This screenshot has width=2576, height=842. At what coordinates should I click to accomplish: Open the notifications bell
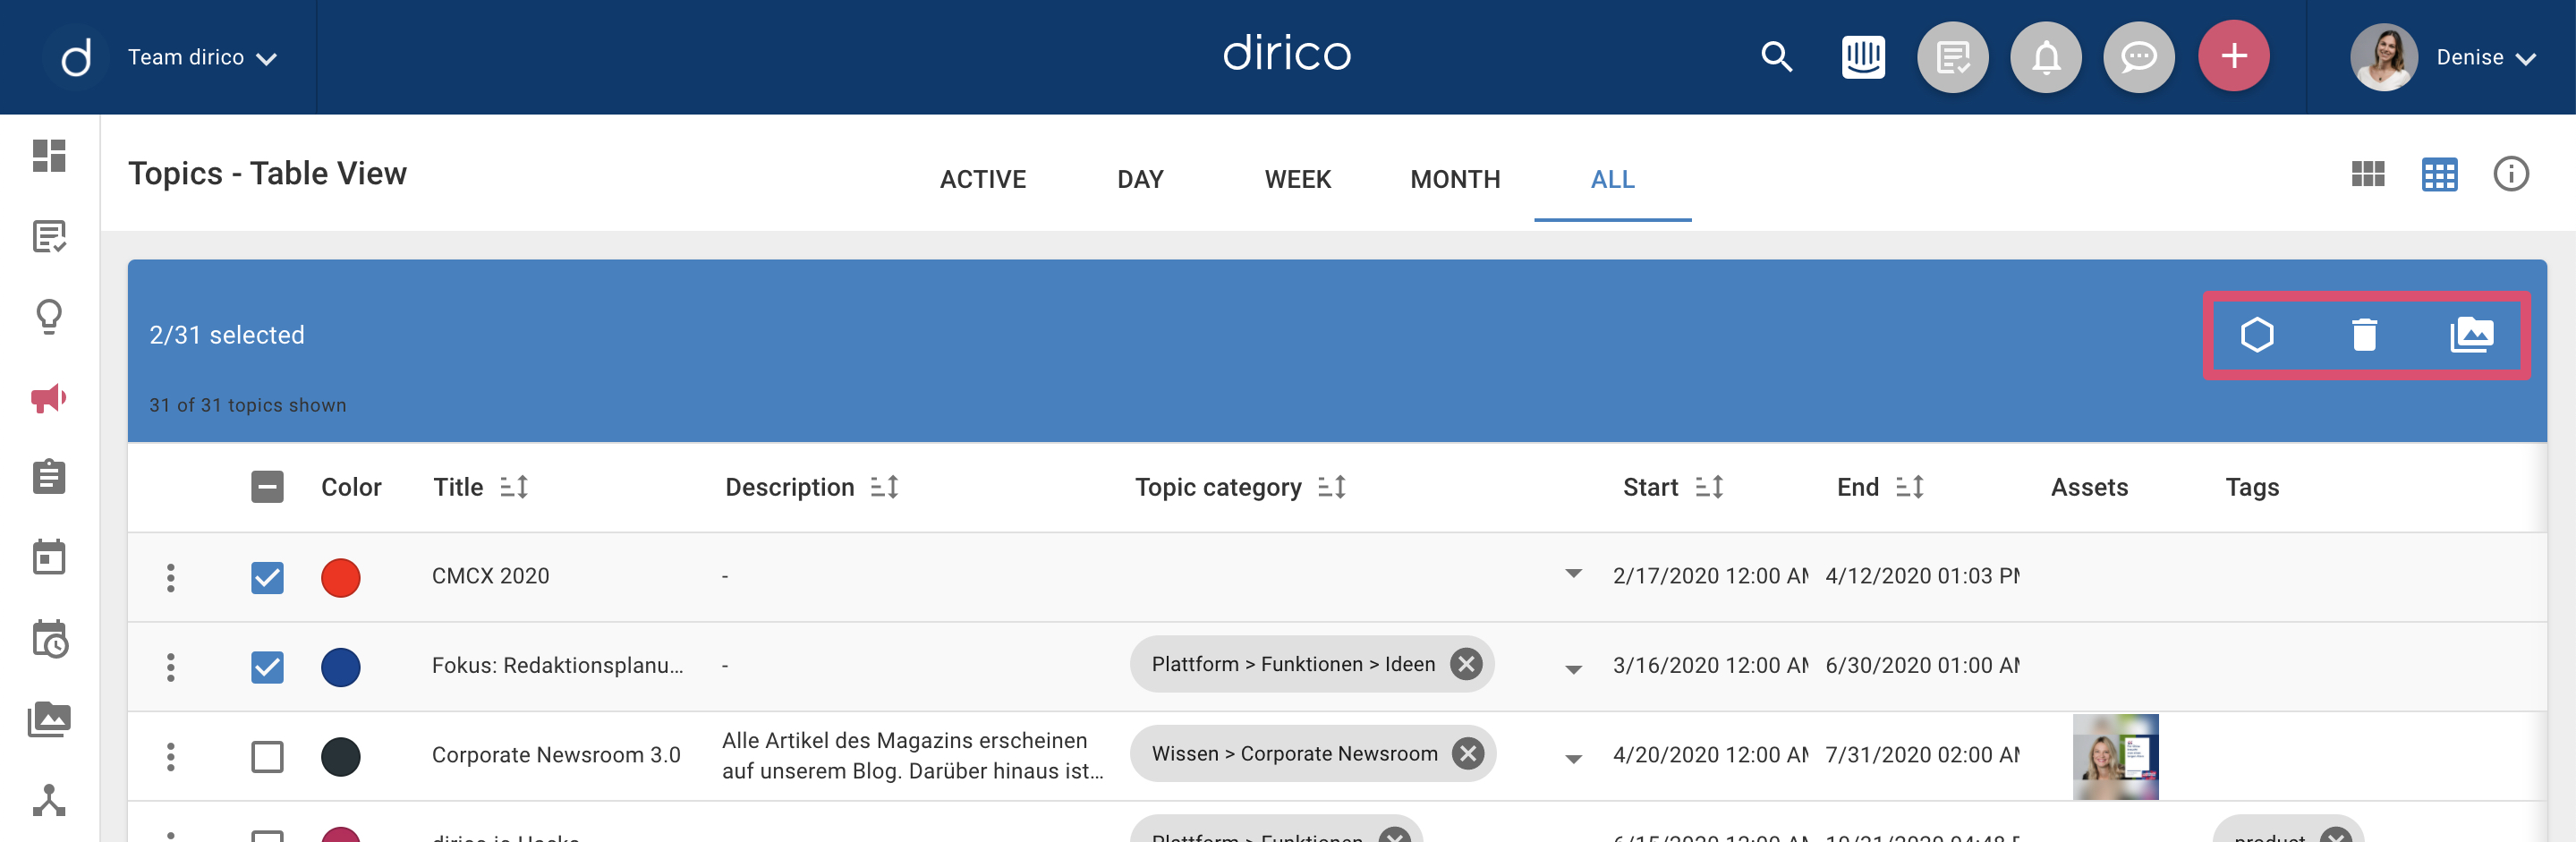click(2046, 57)
